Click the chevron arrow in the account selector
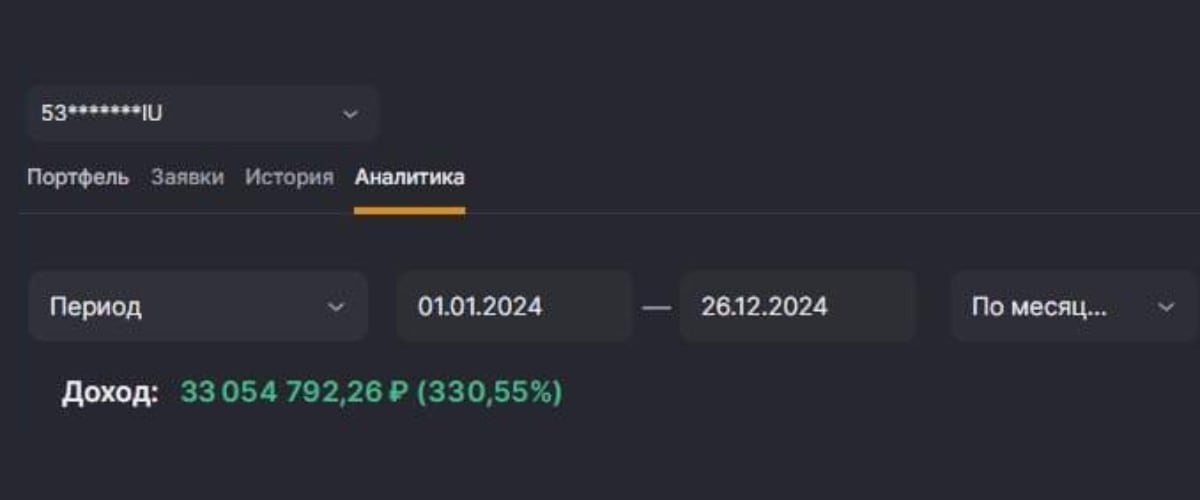Screen dimensions: 1200x500 [x=350, y=114]
